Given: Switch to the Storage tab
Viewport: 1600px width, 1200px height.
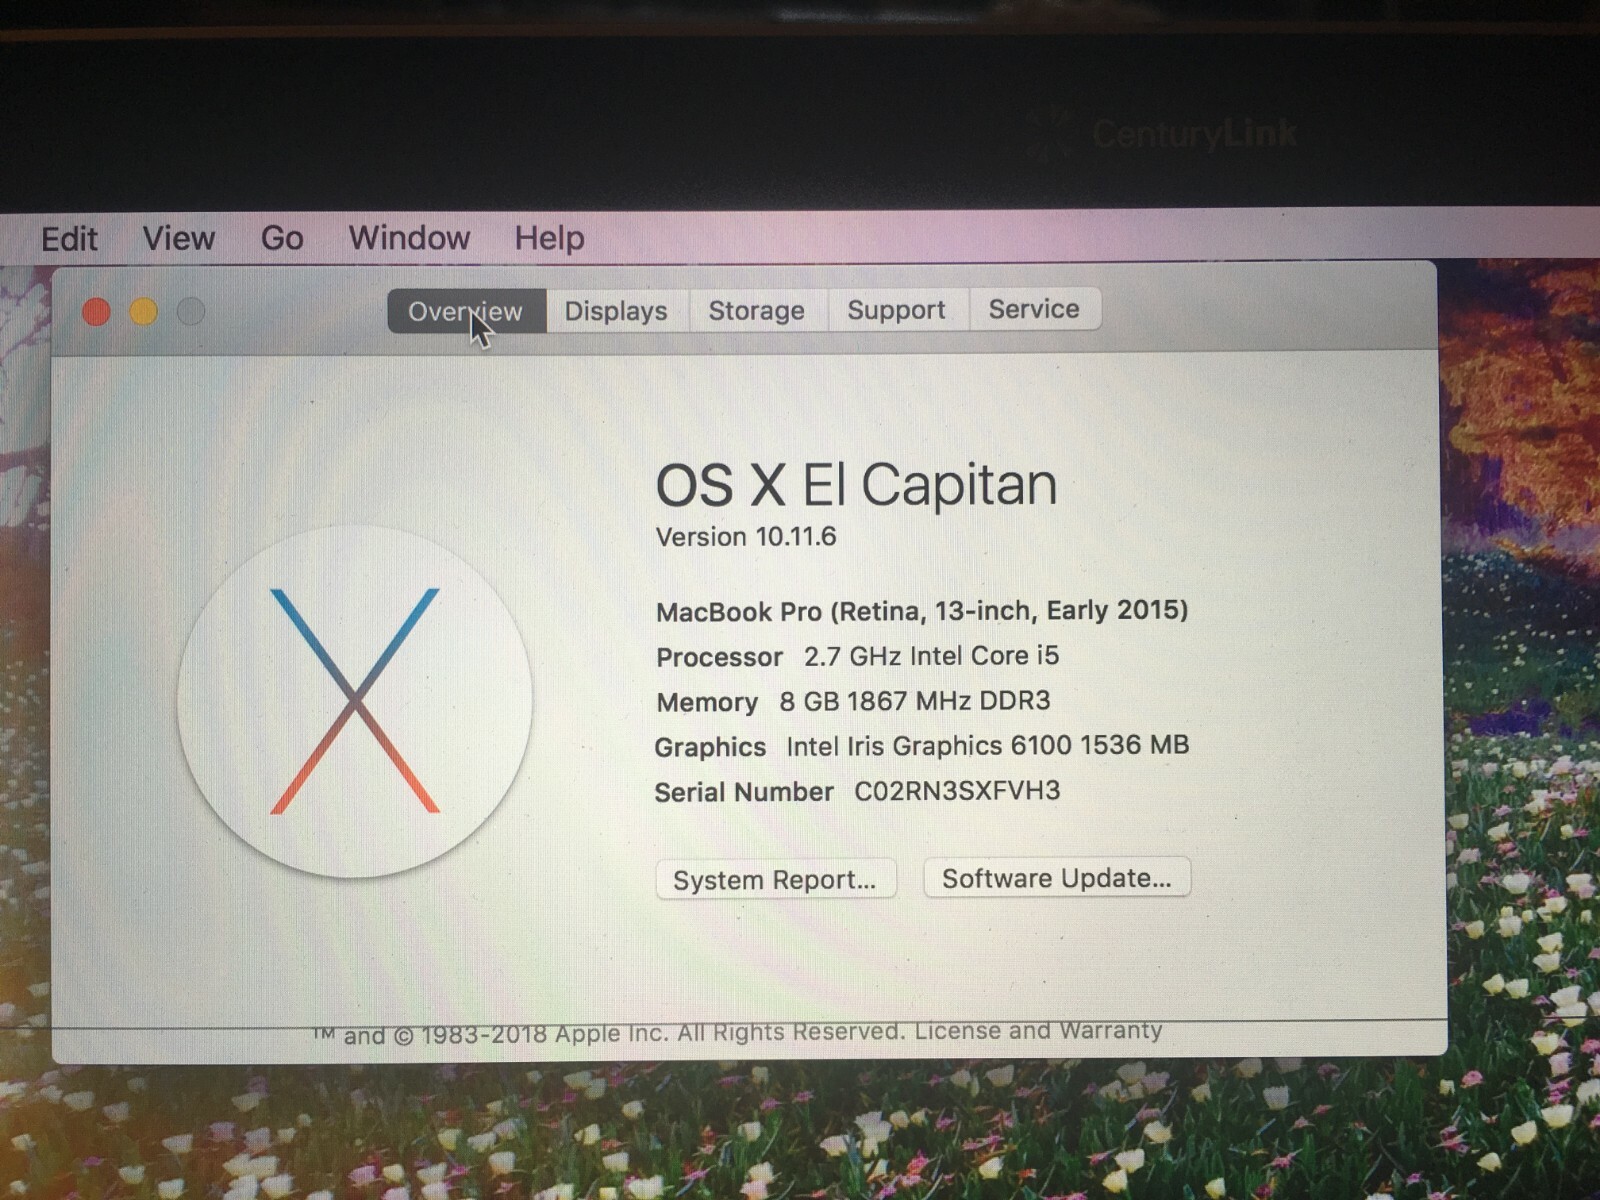Looking at the screenshot, I should [757, 310].
